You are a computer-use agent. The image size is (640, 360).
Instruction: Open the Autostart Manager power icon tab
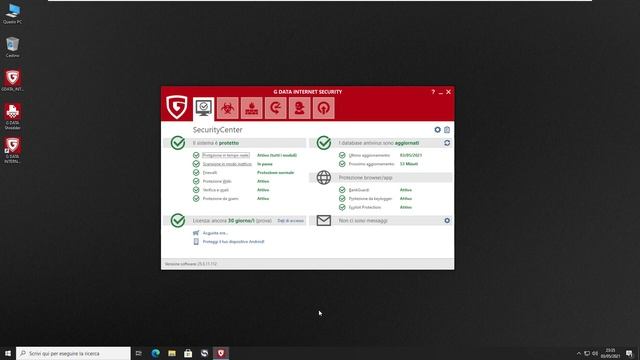coord(324,108)
